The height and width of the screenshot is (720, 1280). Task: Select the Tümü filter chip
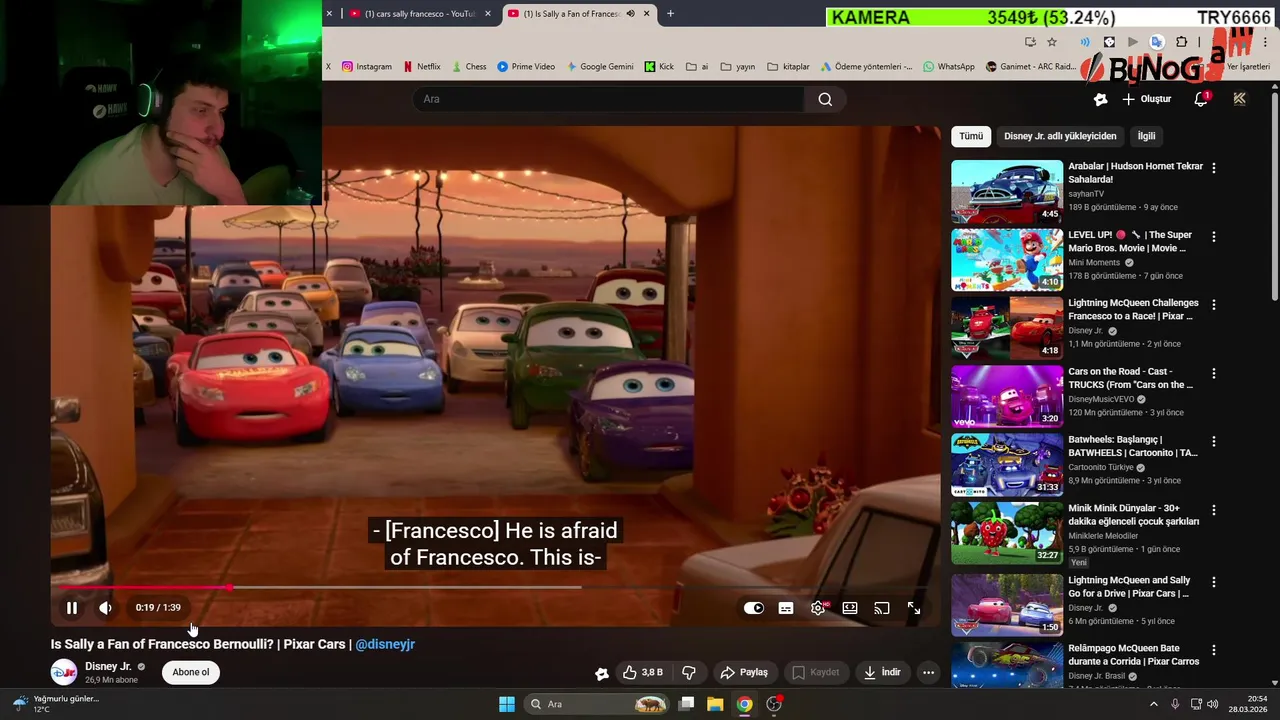pos(971,136)
